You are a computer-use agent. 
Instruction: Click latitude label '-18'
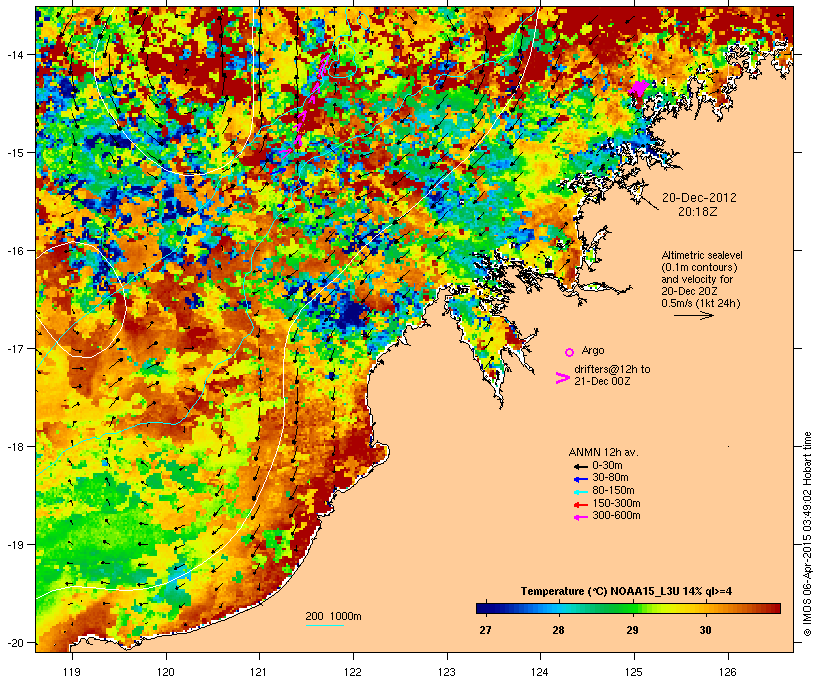pyautogui.click(x=14, y=447)
